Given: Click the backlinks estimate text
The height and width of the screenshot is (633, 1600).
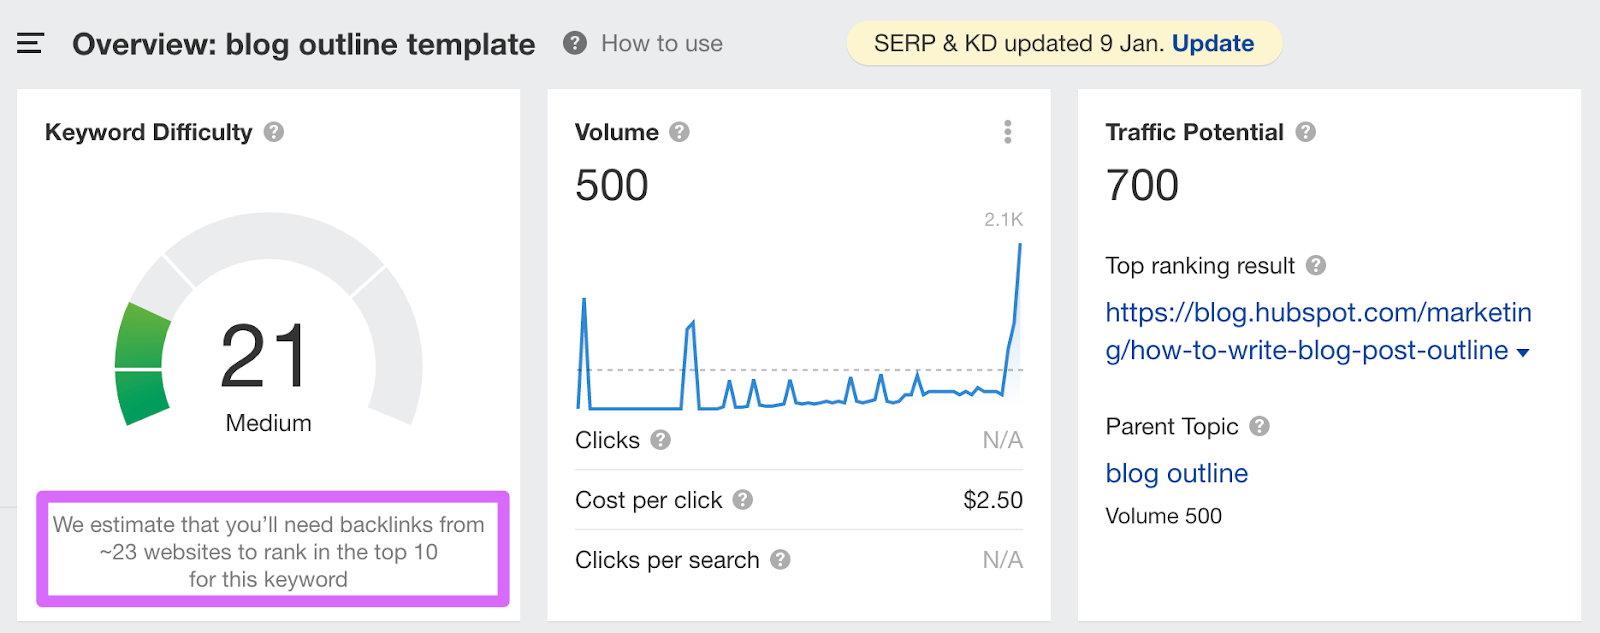Looking at the screenshot, I should 269,552.
